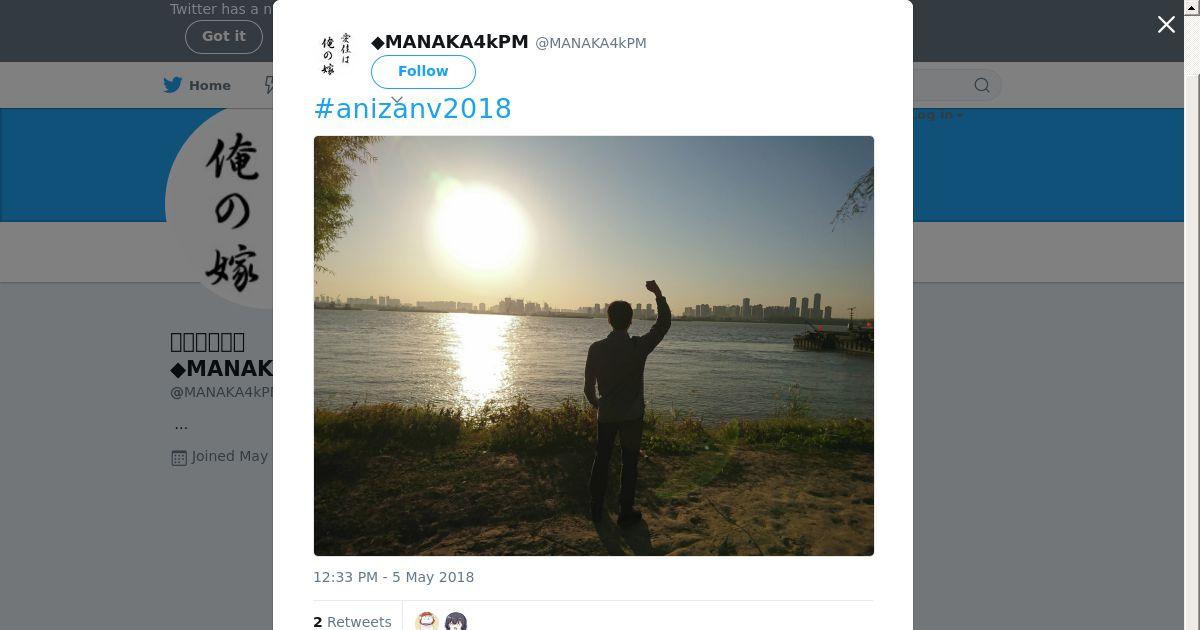Click the 12:33 PM tweet timestamp
1200x630 pixels.
tap(394, 577)
